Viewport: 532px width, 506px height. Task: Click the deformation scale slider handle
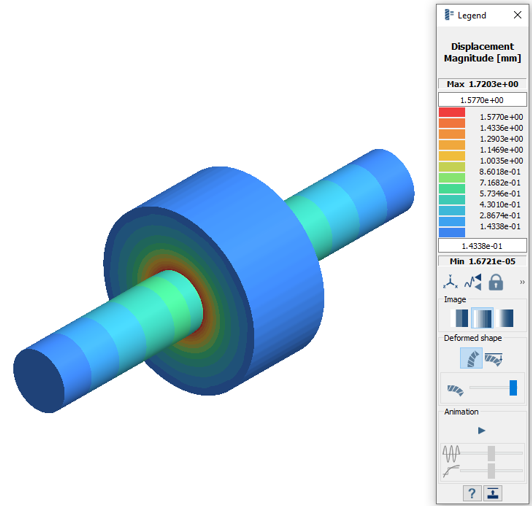pyautogui.click(x=513, y=388)
